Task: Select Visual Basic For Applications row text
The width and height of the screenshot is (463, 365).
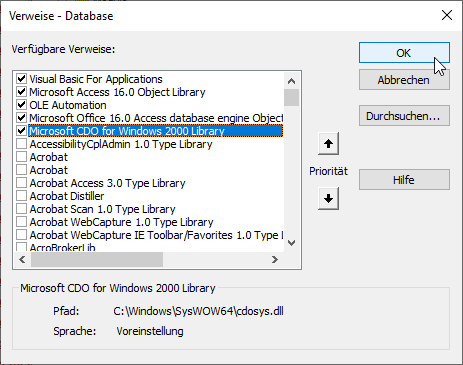Action: coord(96,79)
